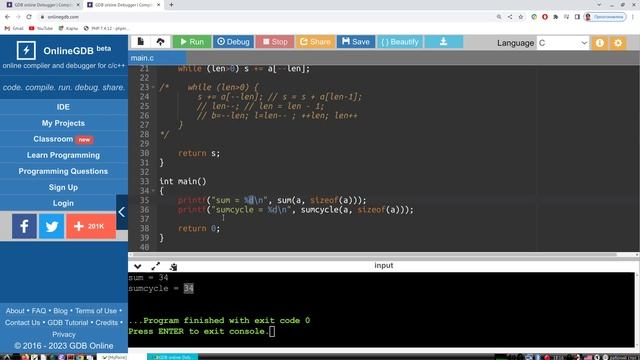Run the program with the green Run button
The image size is (640, 360).
[x=192, y=42]
